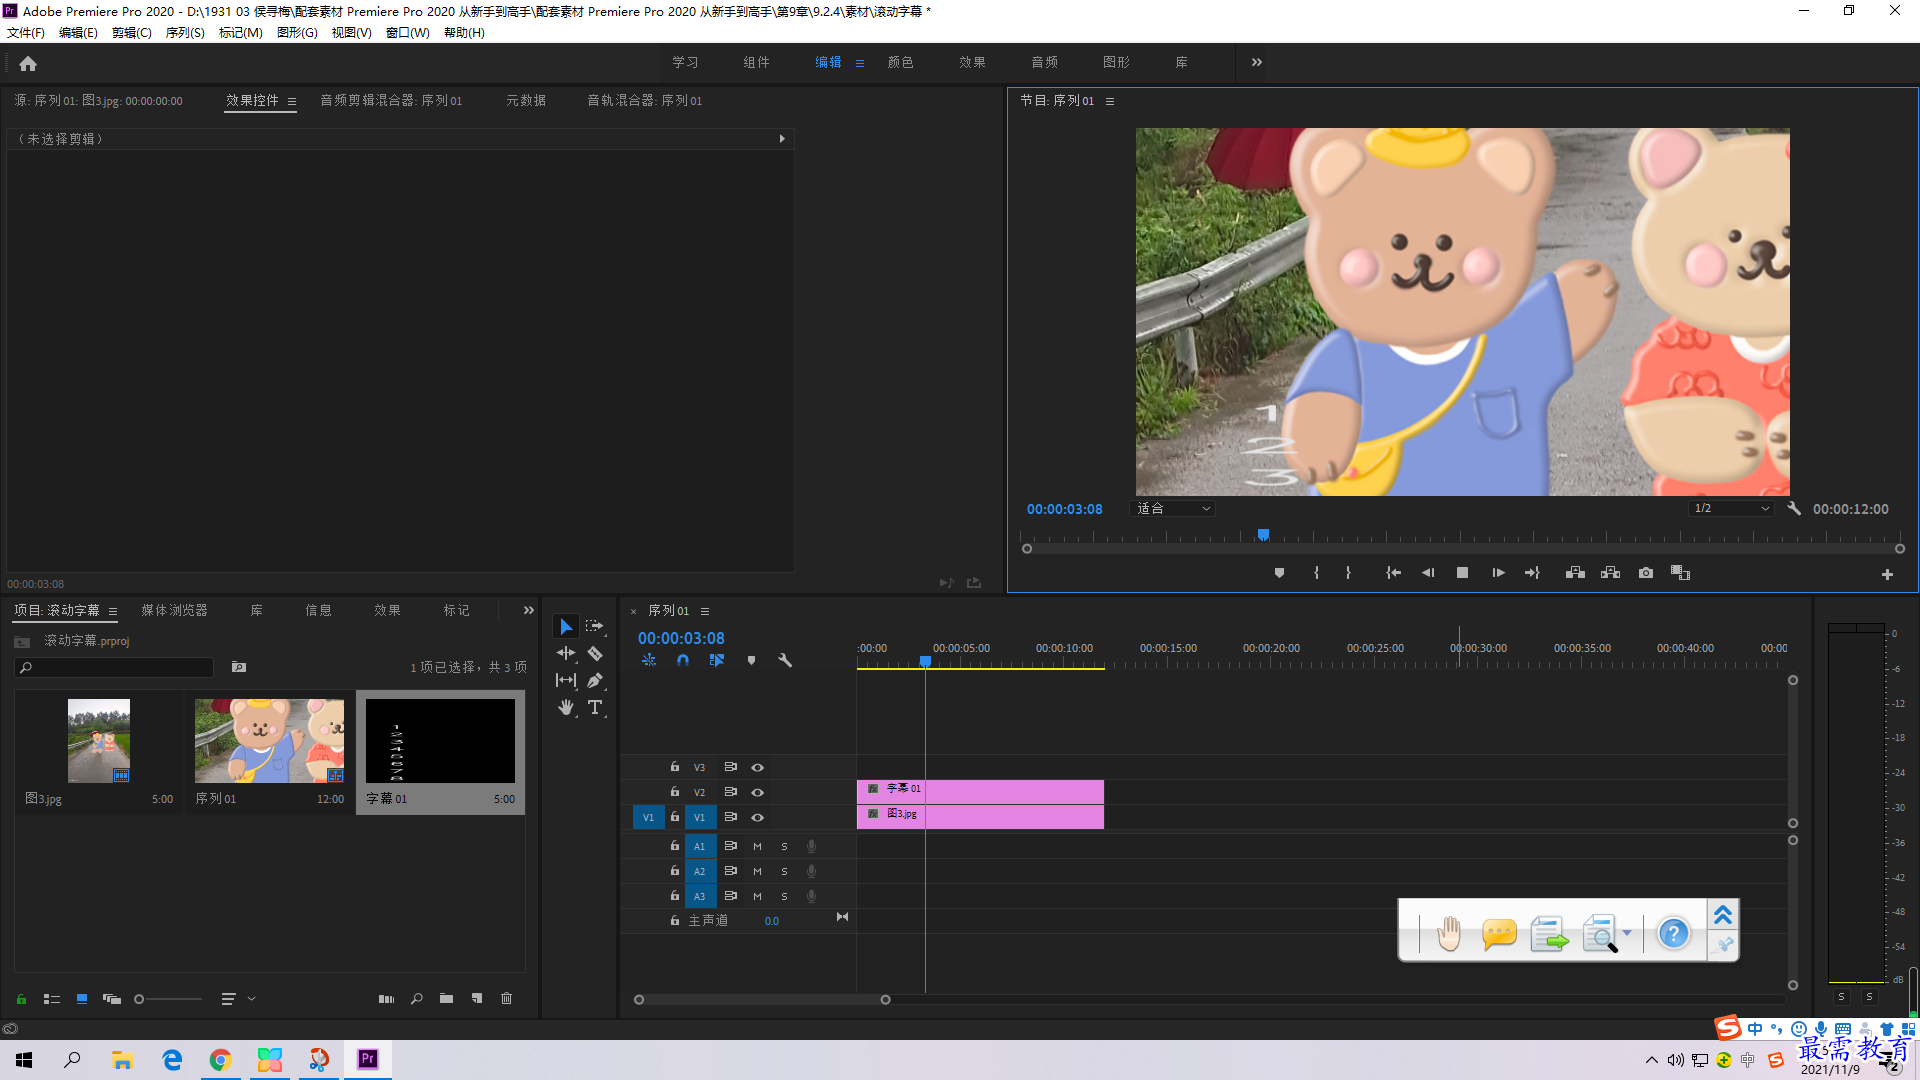The height and width of the screenshot is (1080, 1920).
Task: Export frame with camera icon
Action: click(1646, 573)
